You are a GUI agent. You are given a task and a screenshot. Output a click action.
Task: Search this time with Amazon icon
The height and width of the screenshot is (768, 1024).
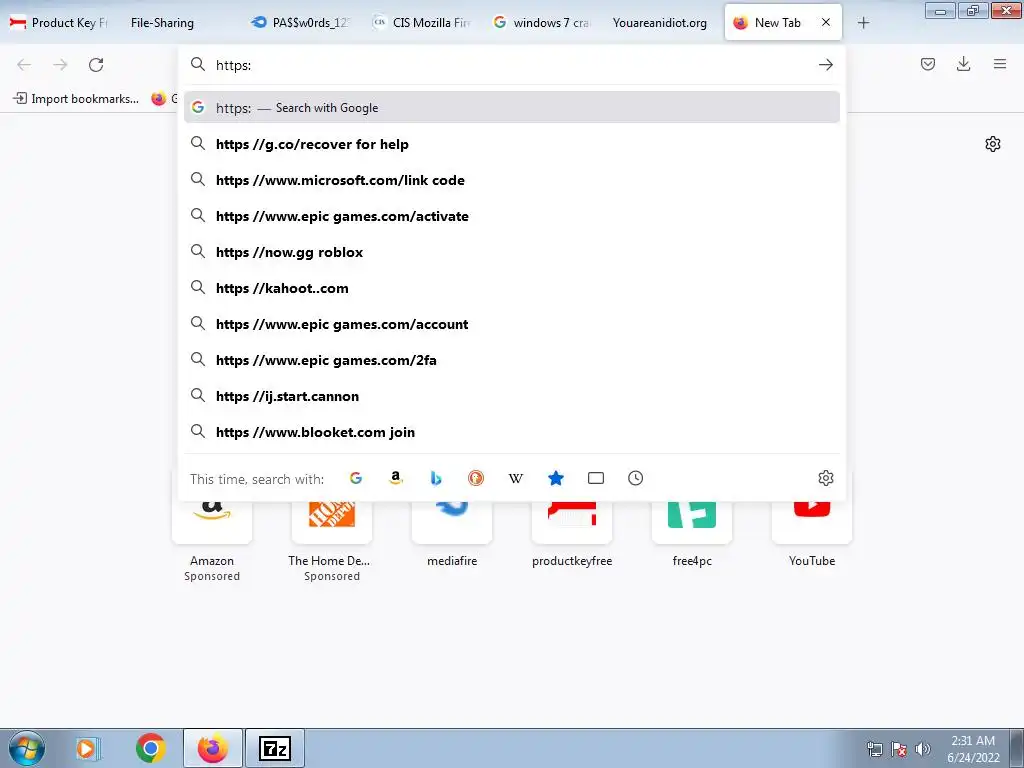tap(396, 478)
